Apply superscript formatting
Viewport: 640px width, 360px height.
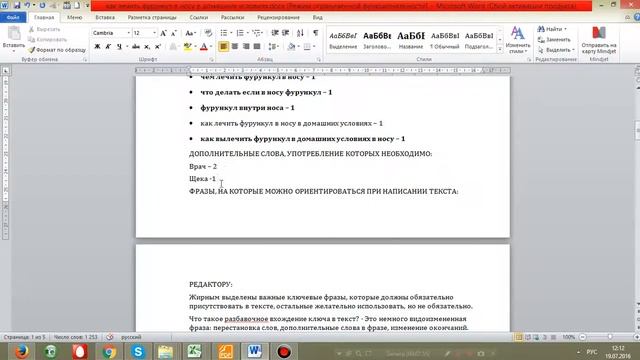(x=158, y=47)
